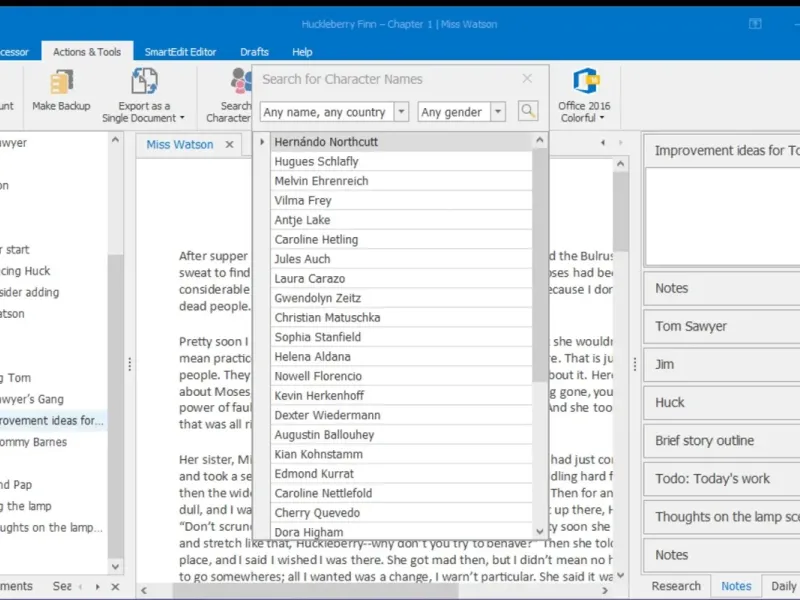Open the Help ribbon tab
Viewport: 800px width, 600px height.
pos(302,52)
